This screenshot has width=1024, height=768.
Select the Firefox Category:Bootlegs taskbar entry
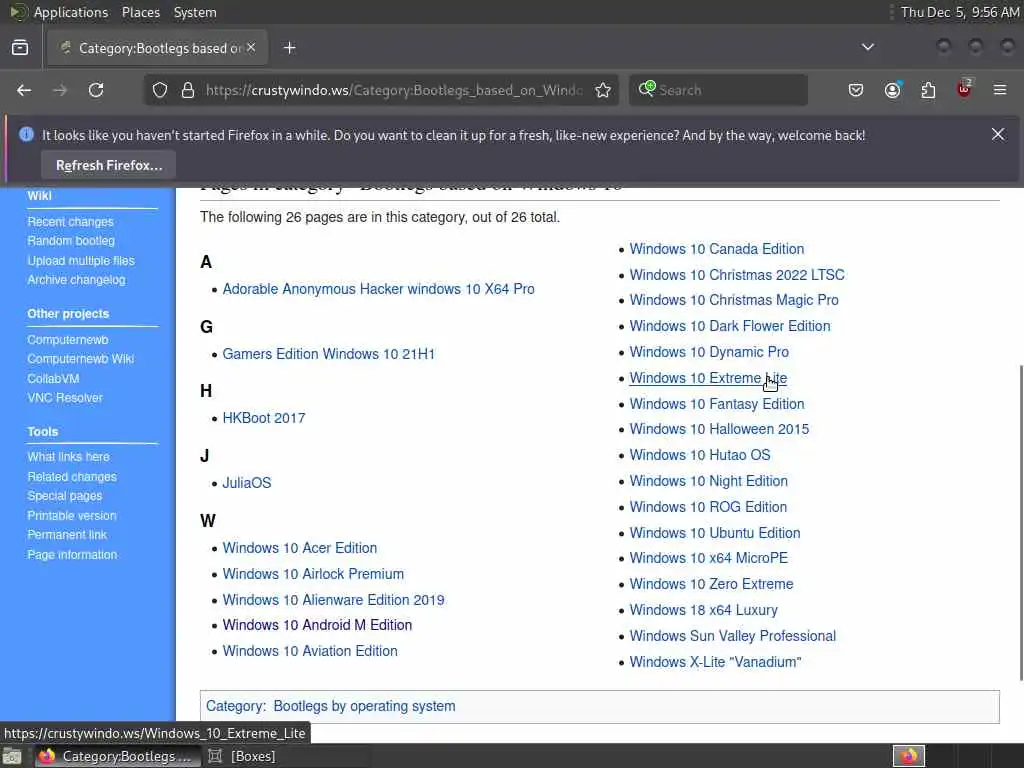pyautogui.click(x=116, y=756)
